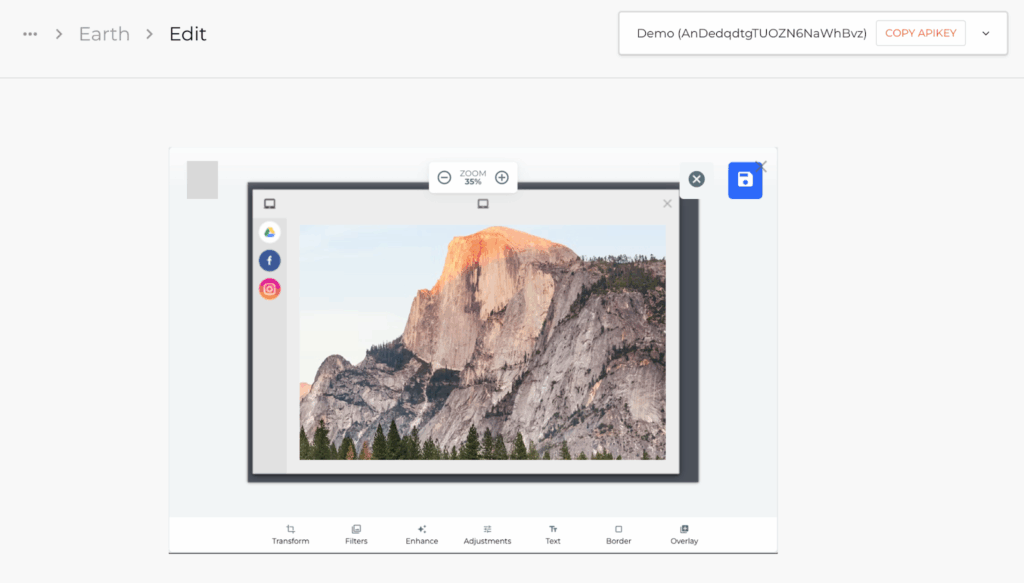
Task: Click the small X inside the picker image
Action: pyautogui.click(x=667, y=204)
